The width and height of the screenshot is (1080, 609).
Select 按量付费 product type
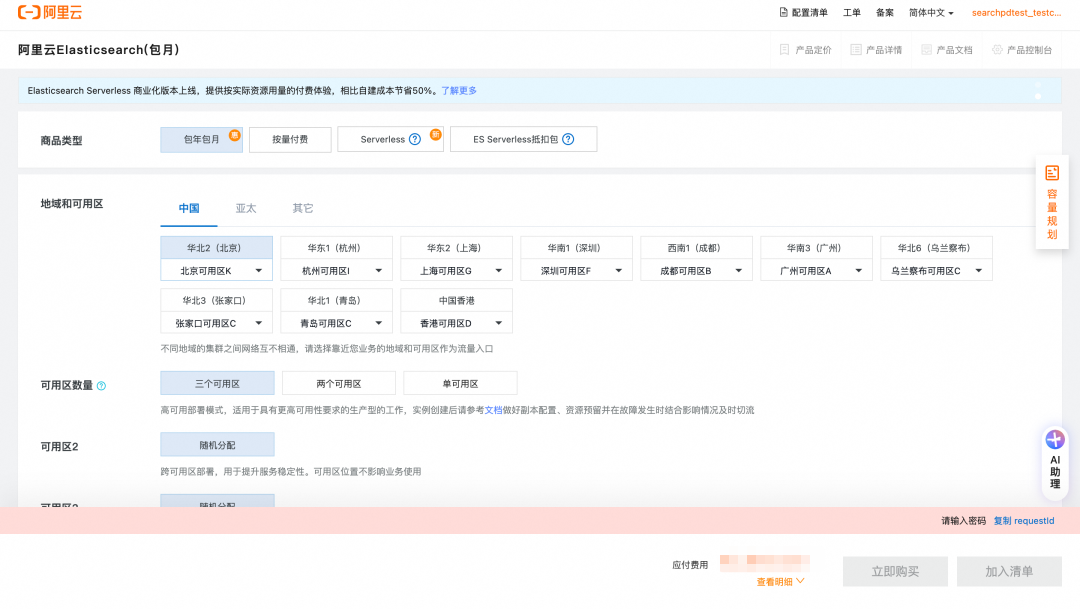(x=290, y=140)
